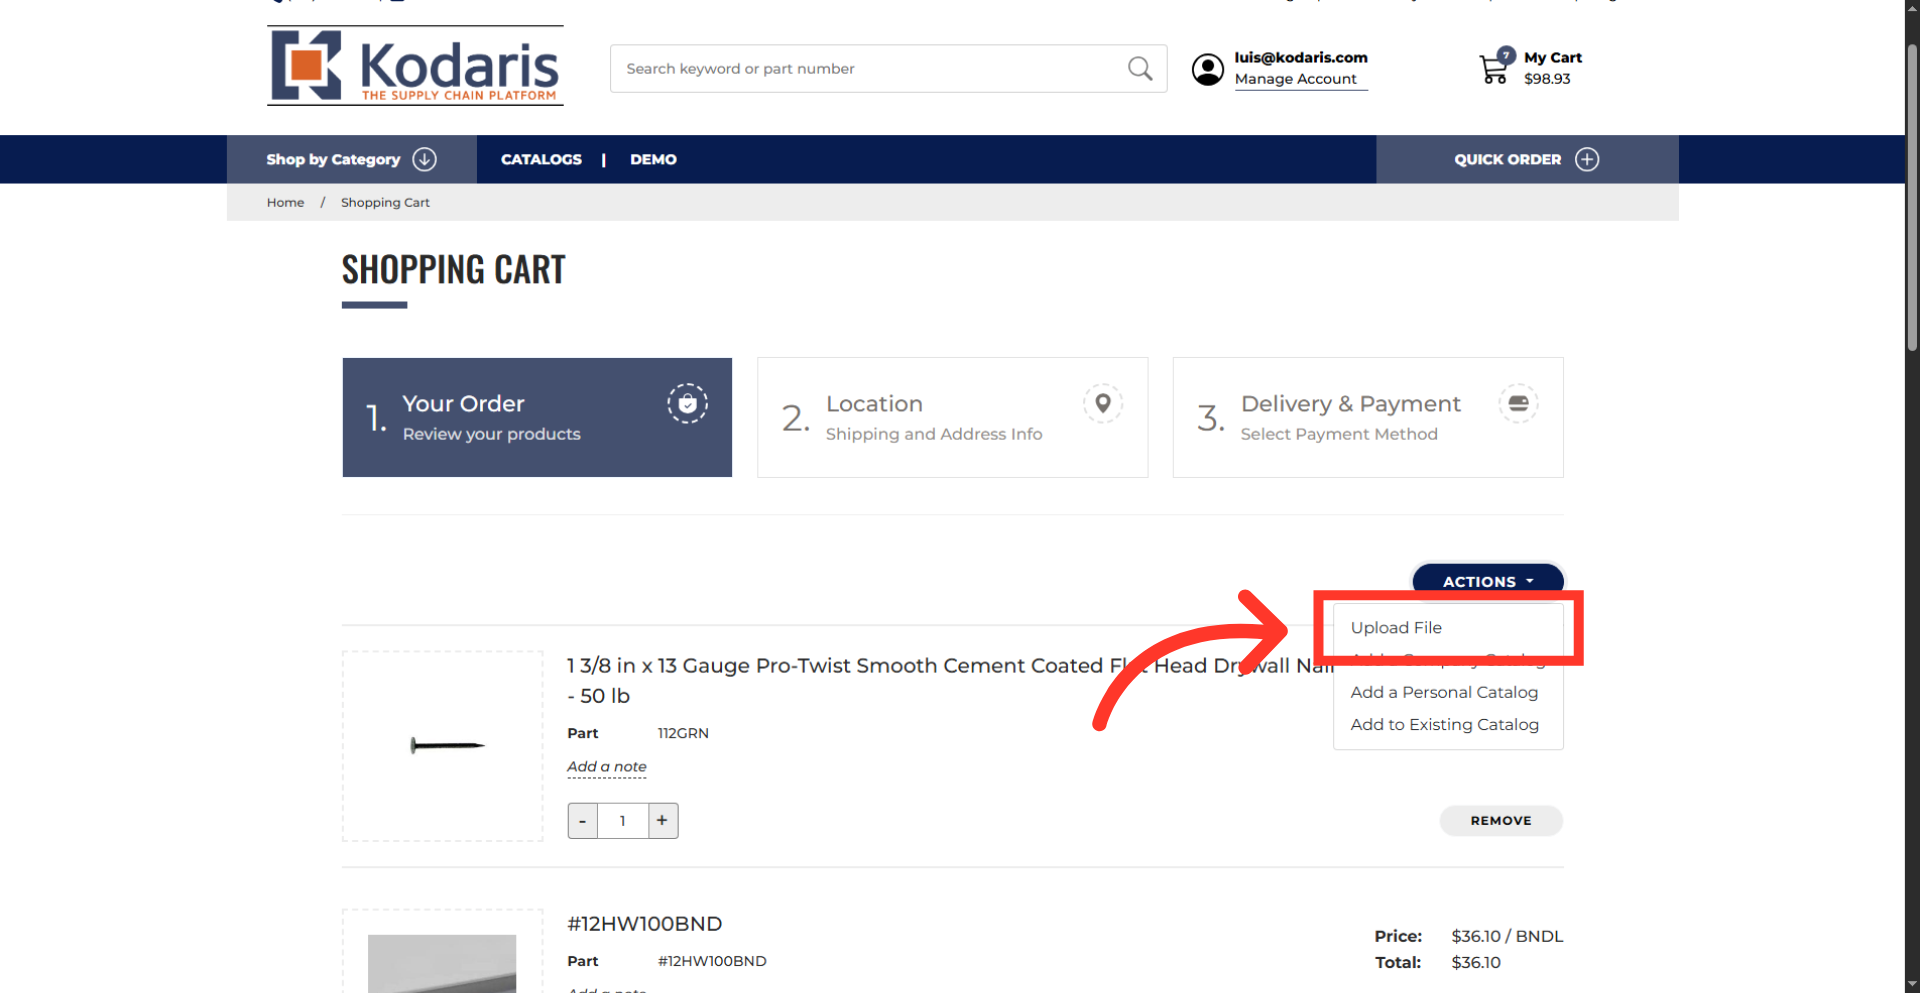The width and height of the screenshot is (1920, 993).
Task: Select step 1 Your Order tab
Action: pos(537,417)
